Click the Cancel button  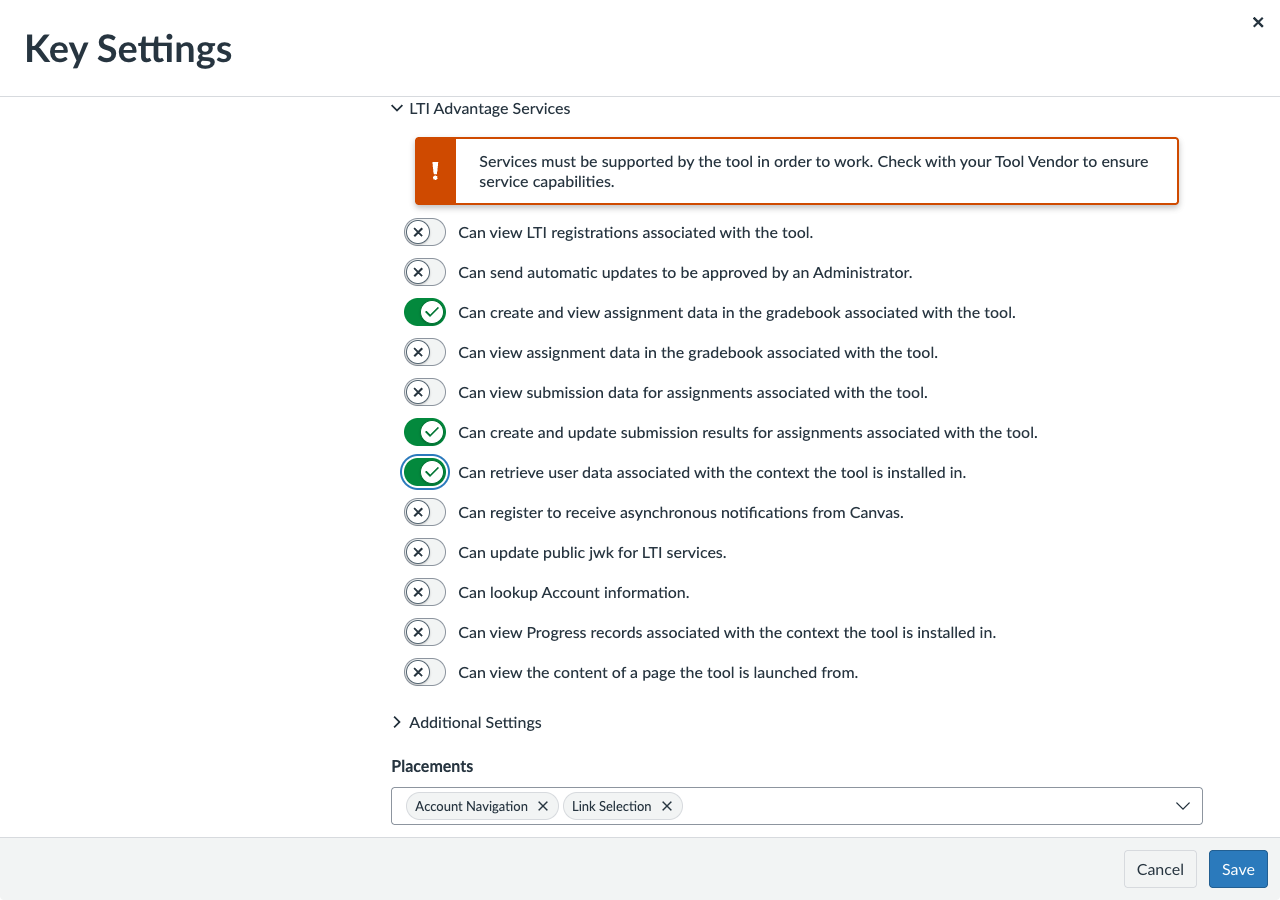coord(1160,869)
